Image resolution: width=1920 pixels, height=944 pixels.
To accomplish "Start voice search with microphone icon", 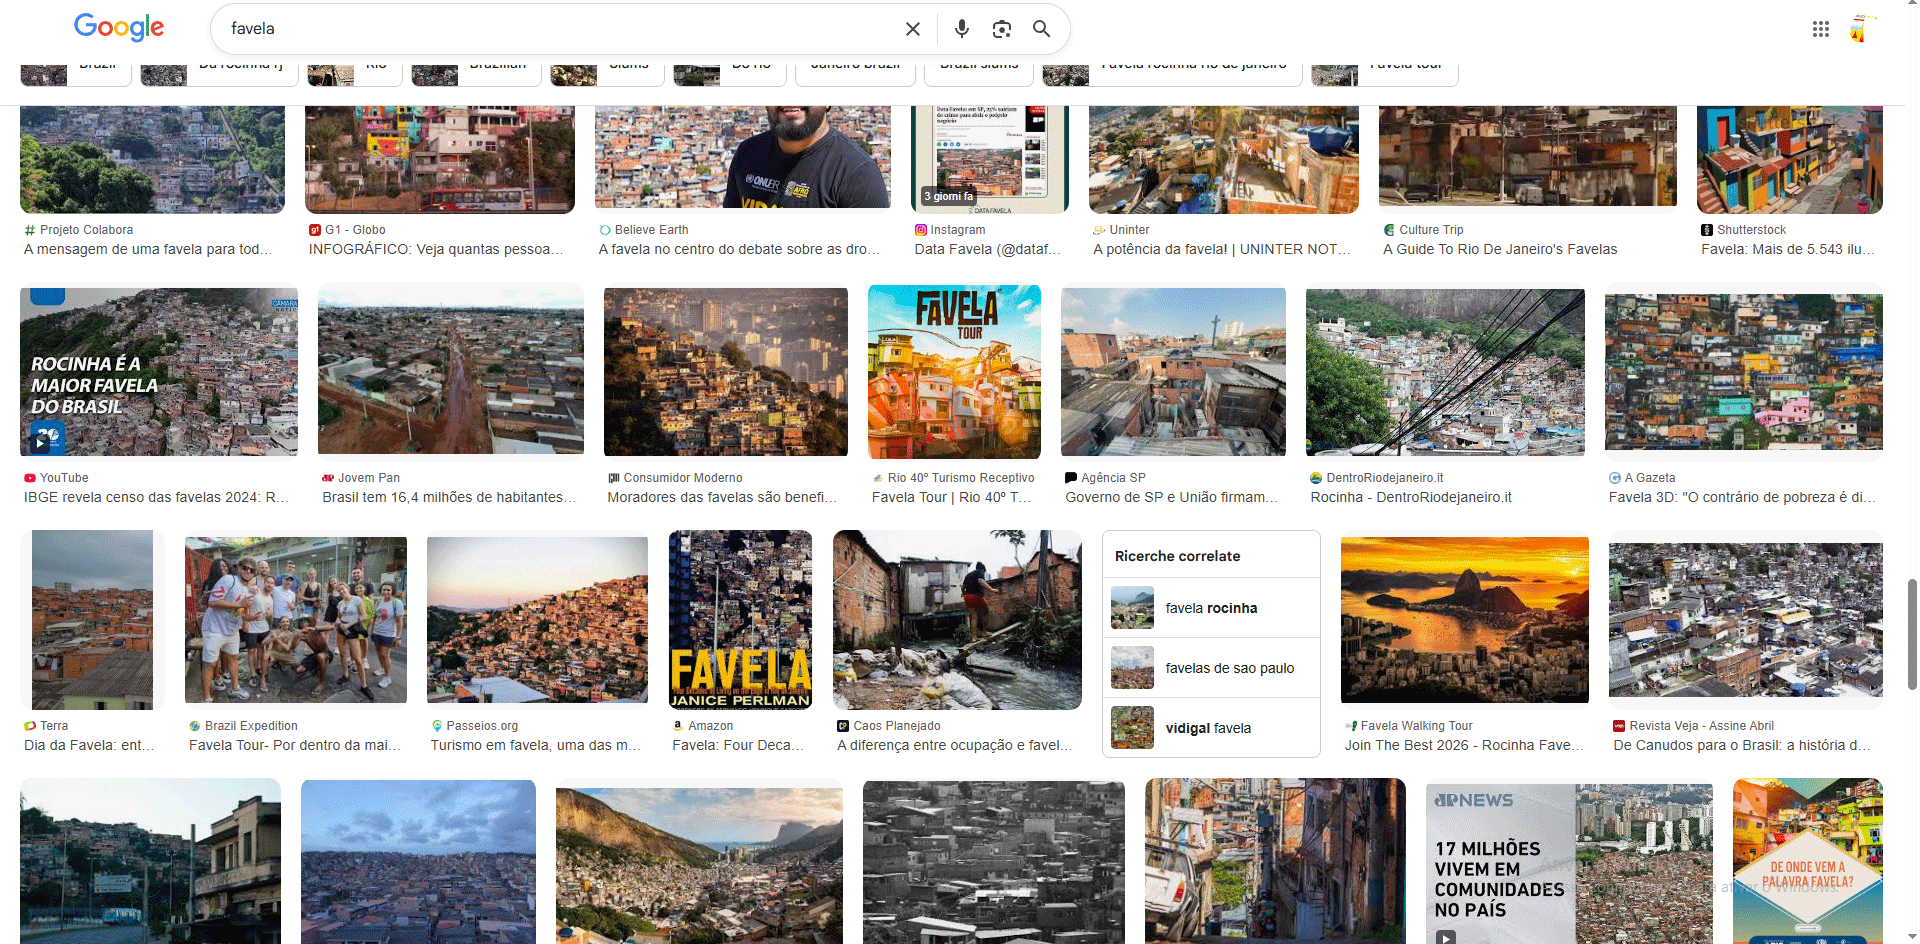I will [961, 29].
